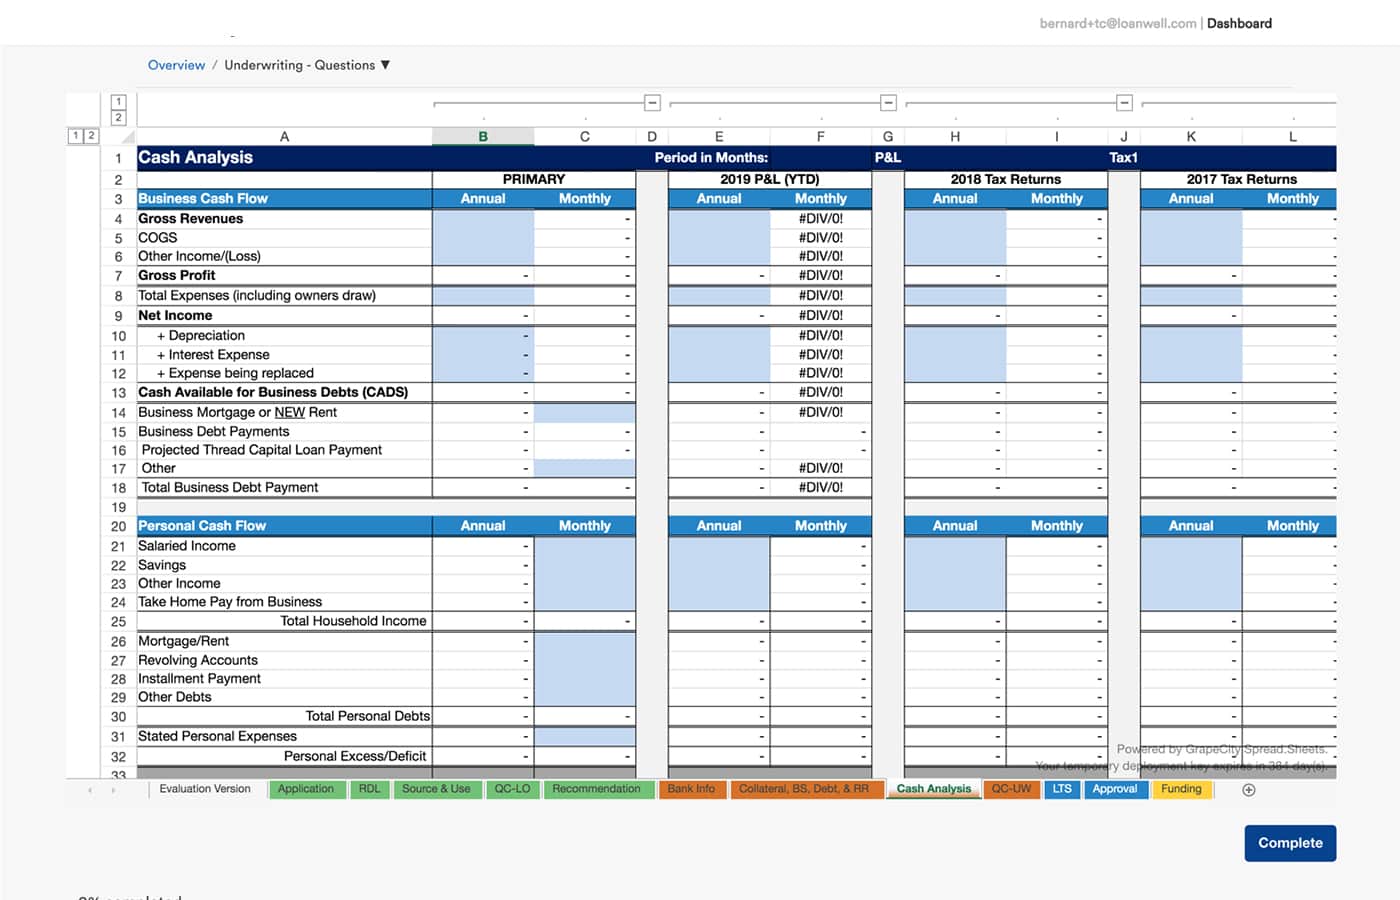Select column F header
The image size is (1400, 900).
click(821, 137)
